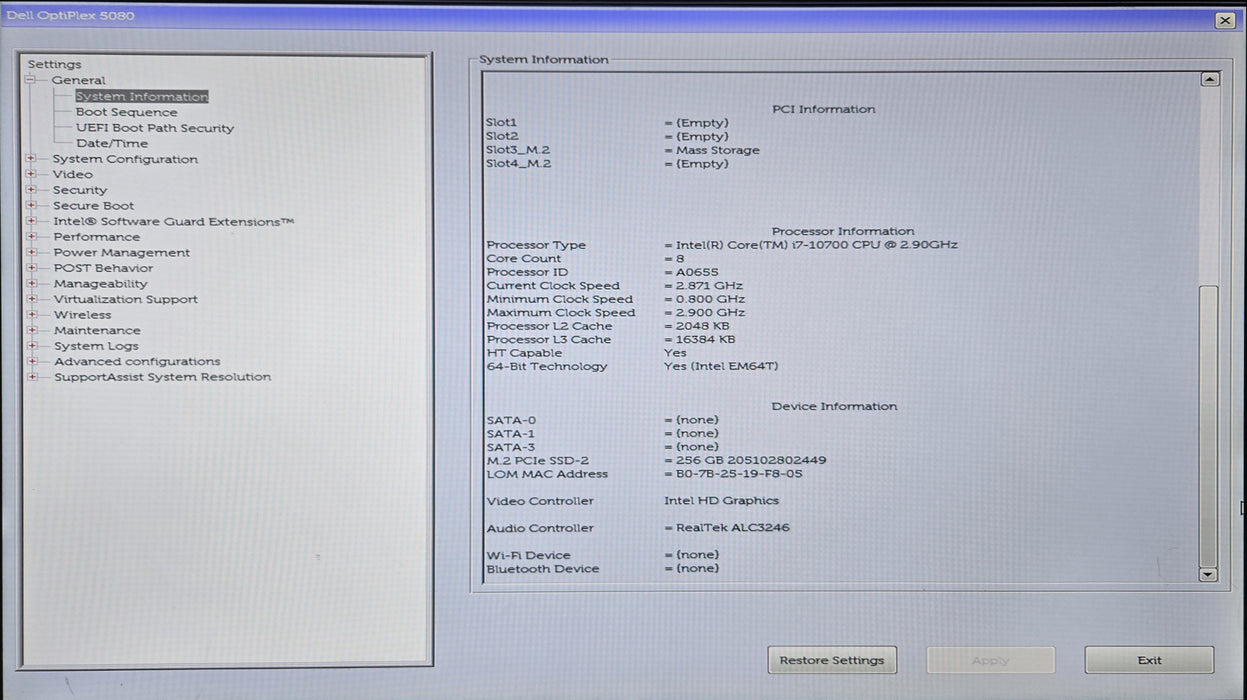This screenshot has height=700, width=1247.
Task: Click the Processor L3 Cache value
Action: pos(705,340)
